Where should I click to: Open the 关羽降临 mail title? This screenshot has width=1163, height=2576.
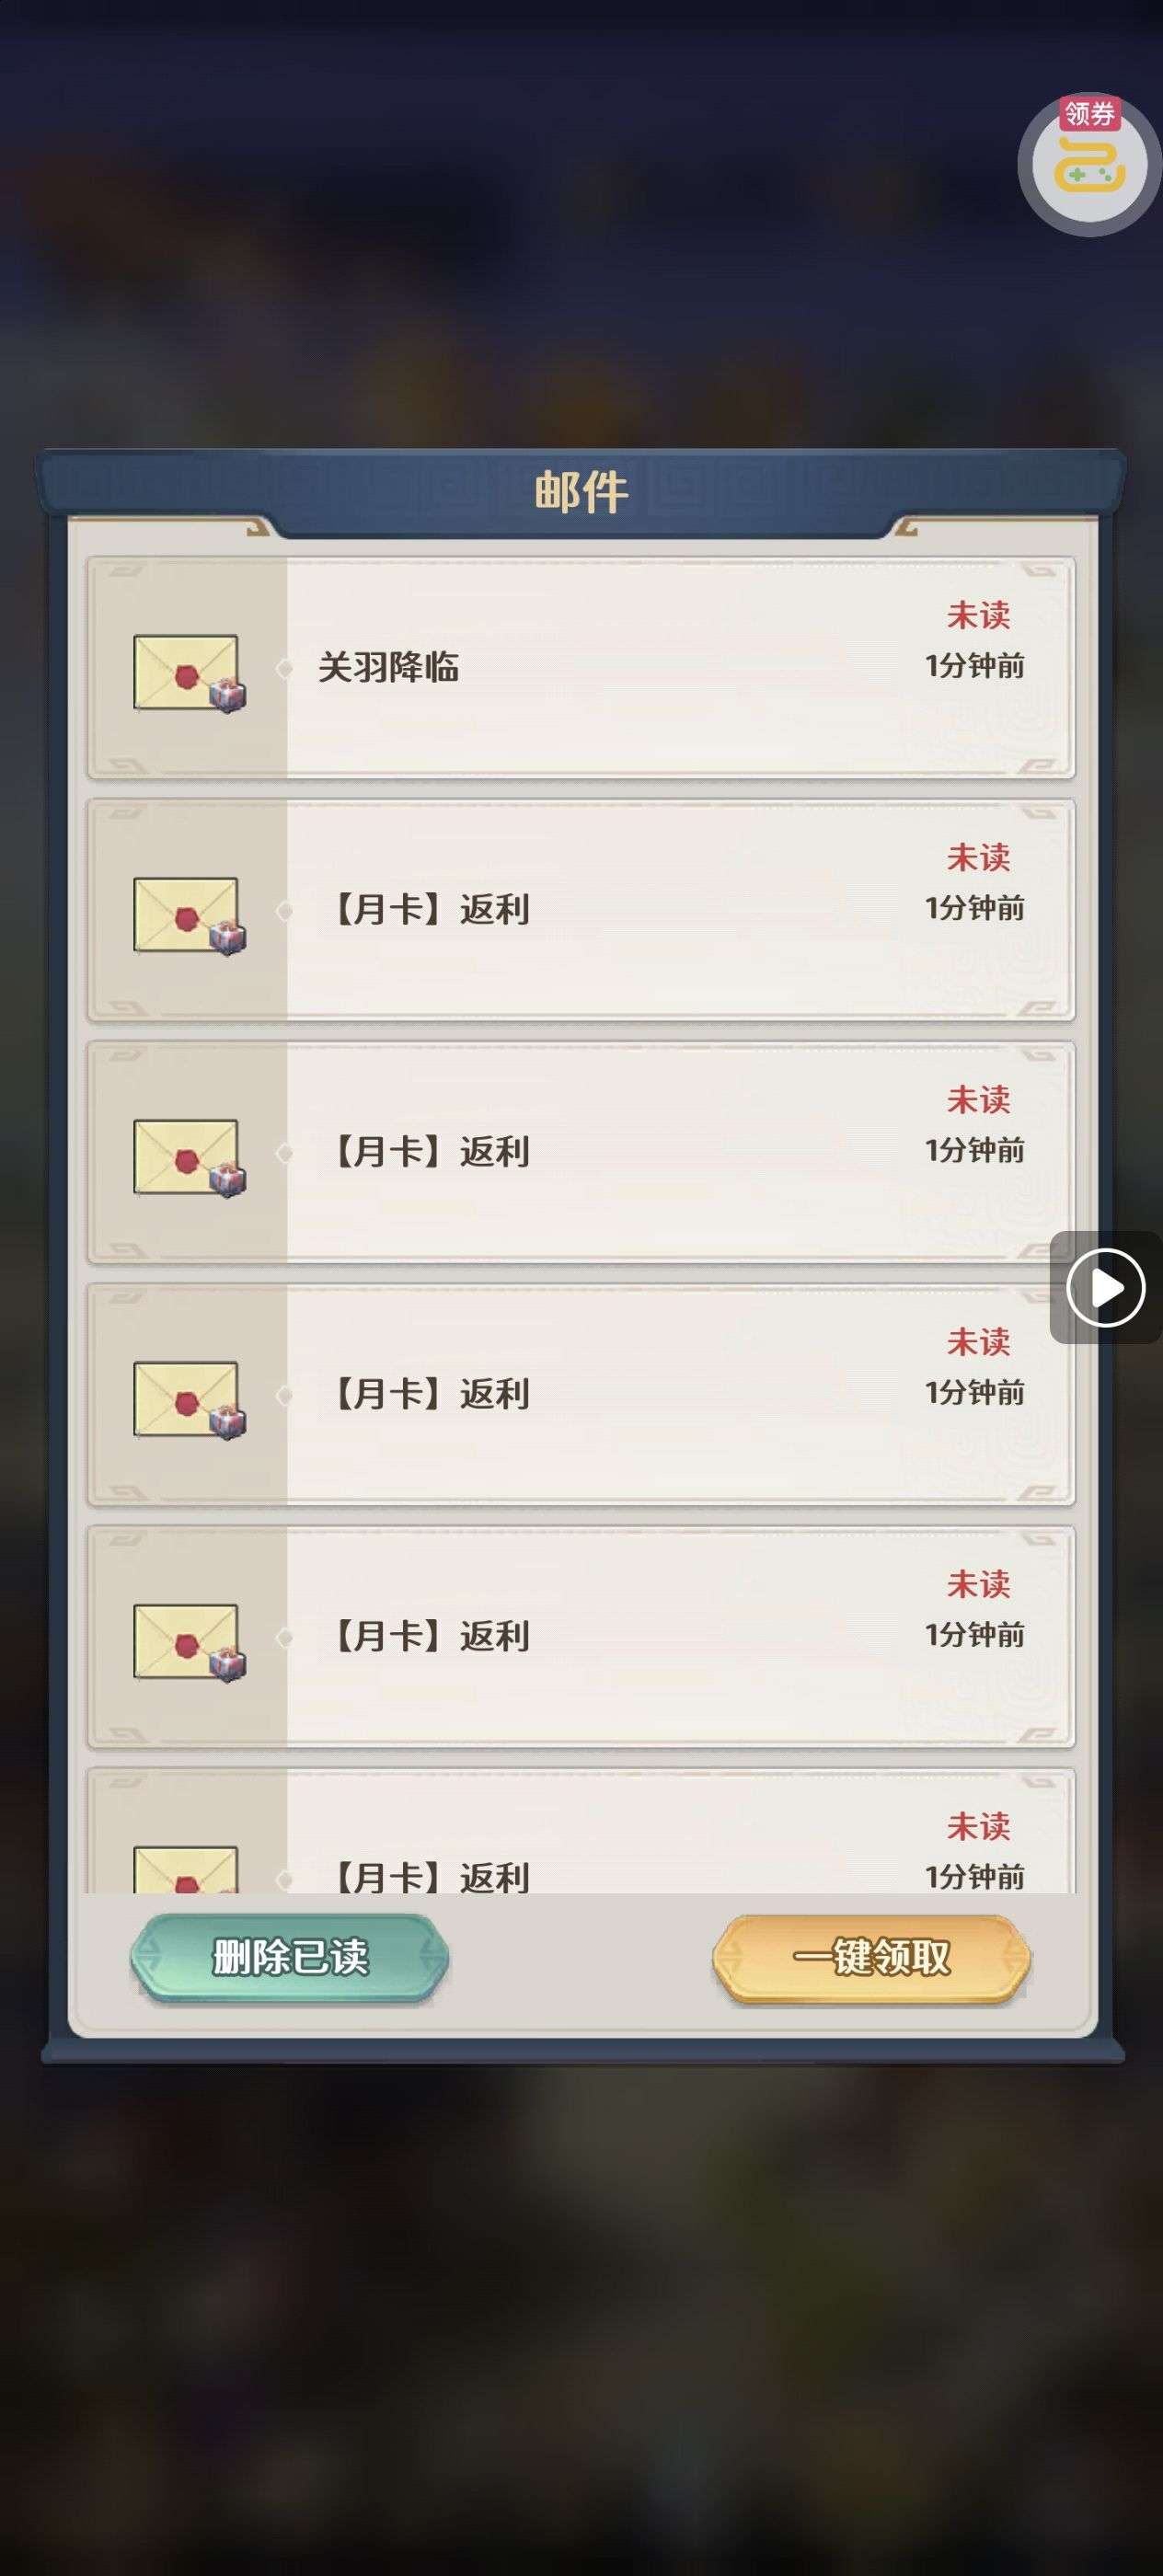click(388, 667)
